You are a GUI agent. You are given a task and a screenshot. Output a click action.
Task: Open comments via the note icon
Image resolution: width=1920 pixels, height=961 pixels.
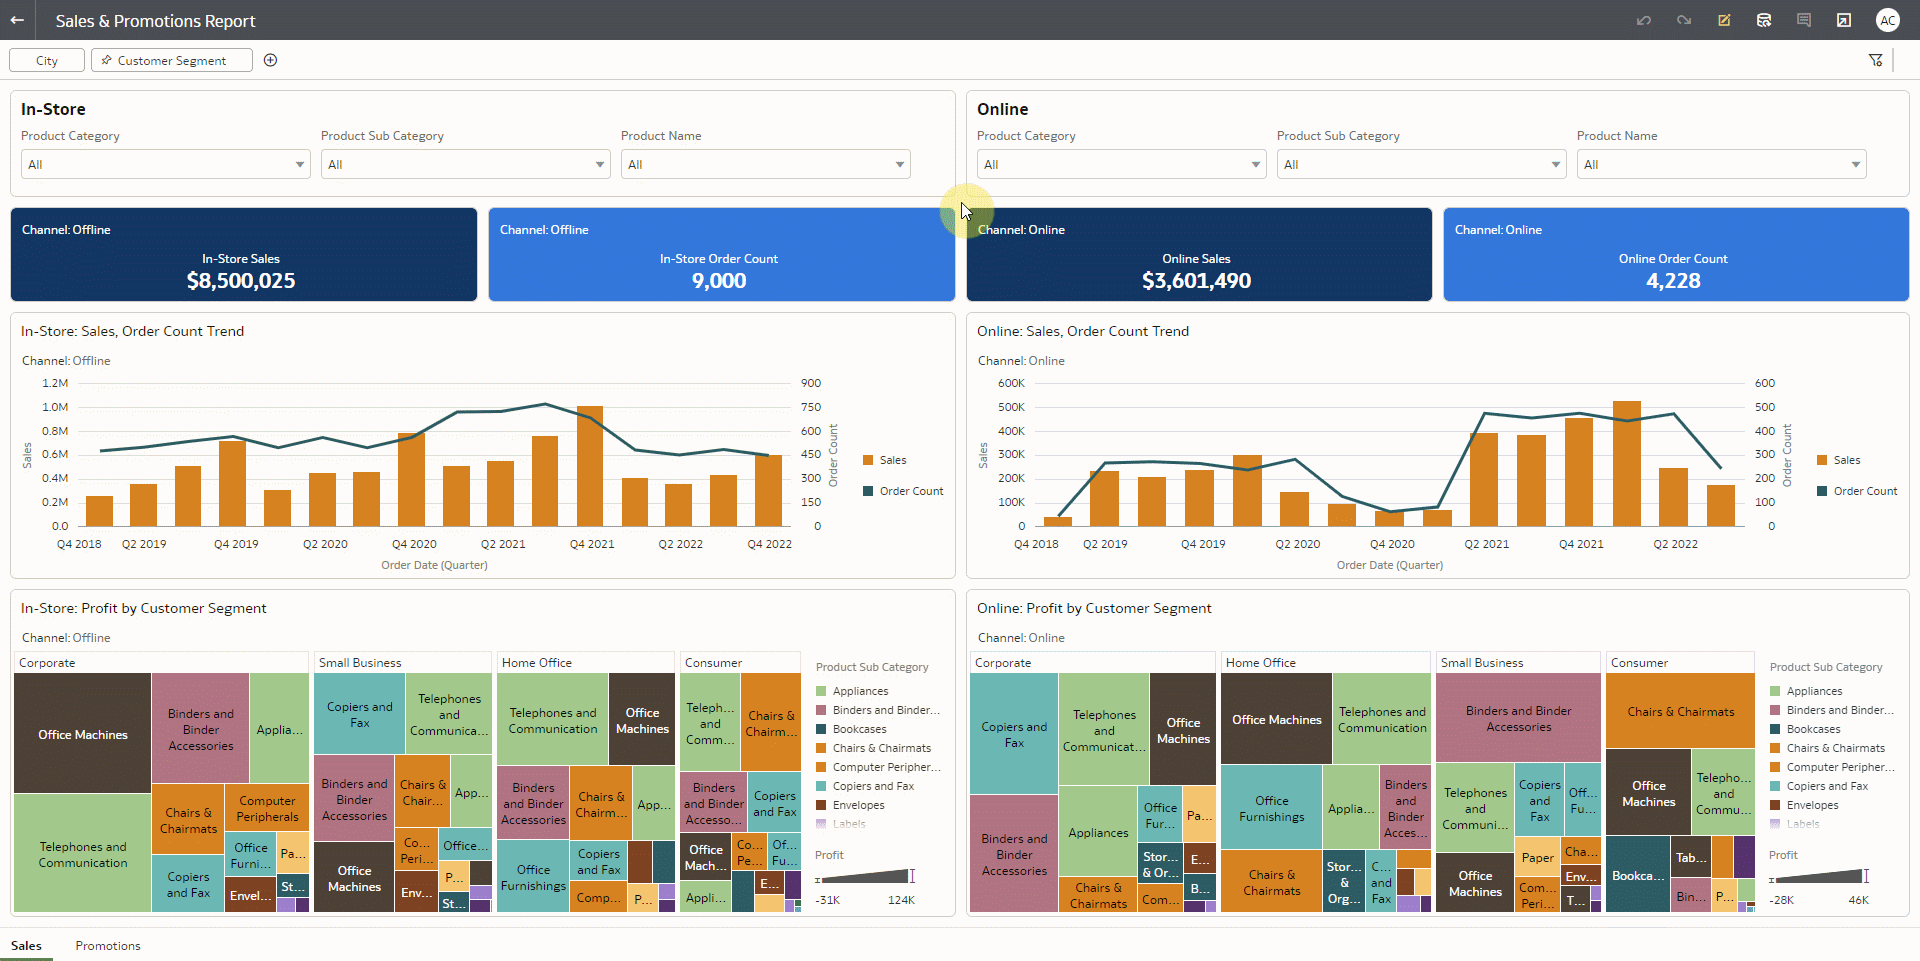[1804, 20]
